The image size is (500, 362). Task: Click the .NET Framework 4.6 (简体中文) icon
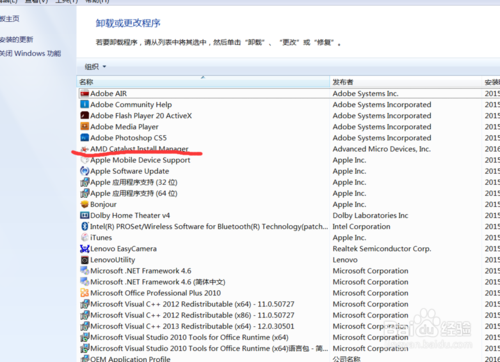(85, 282)
